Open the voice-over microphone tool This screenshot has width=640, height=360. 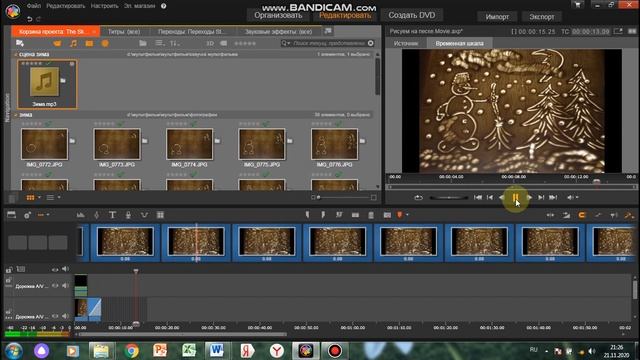click(x=128, y=215)
